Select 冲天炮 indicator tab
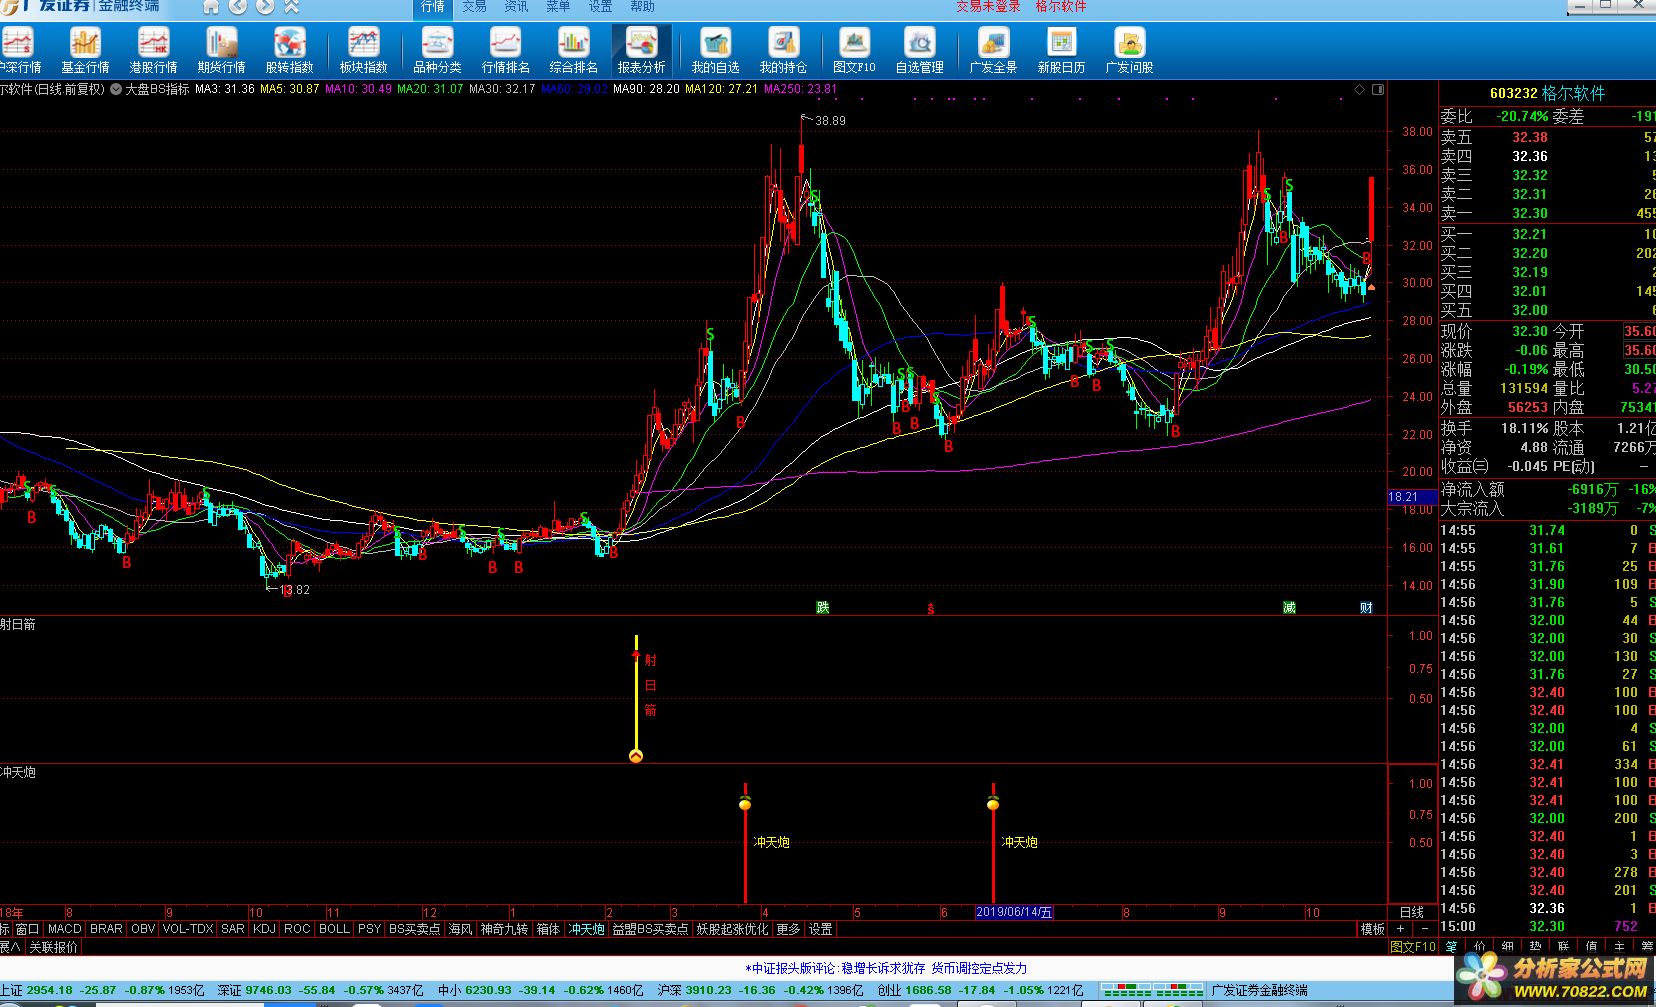The height and width of the screenshot is (1007, 1656). coord(587,929)
